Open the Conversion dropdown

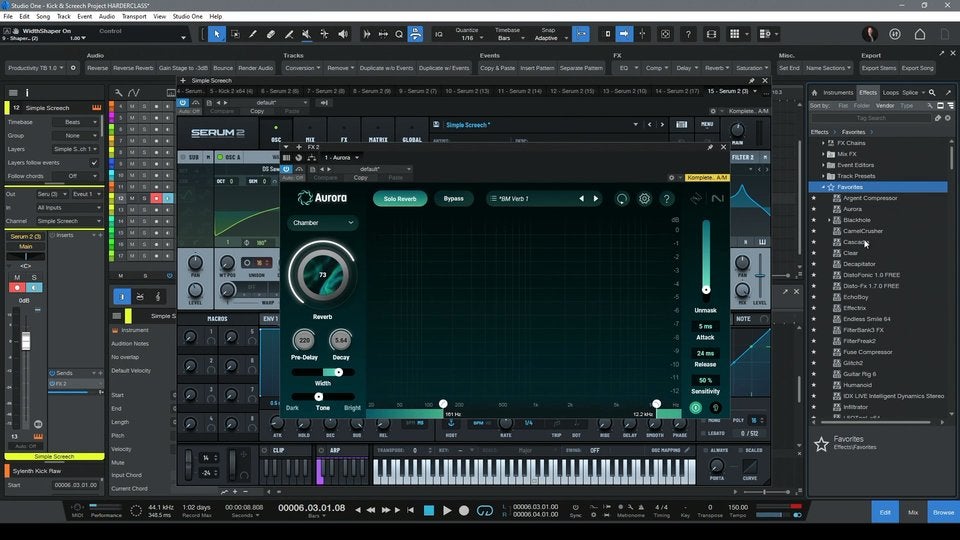pos(302,68)
